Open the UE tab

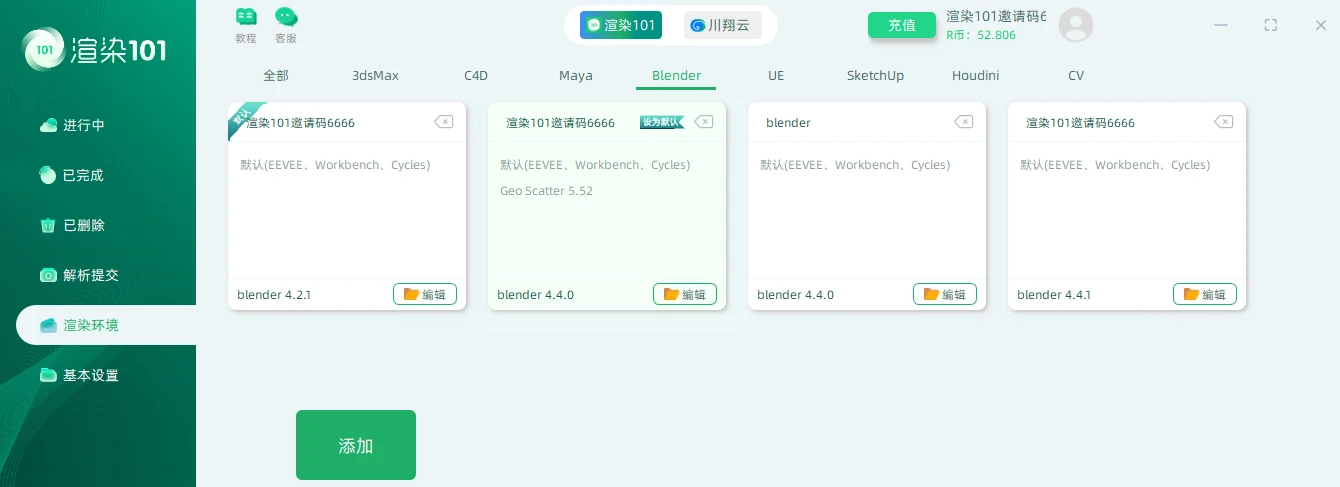776,76
